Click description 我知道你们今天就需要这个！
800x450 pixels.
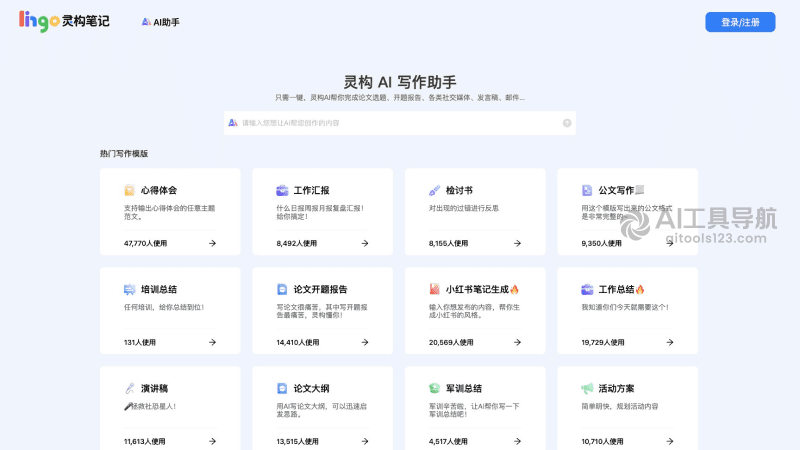(626, 307)
